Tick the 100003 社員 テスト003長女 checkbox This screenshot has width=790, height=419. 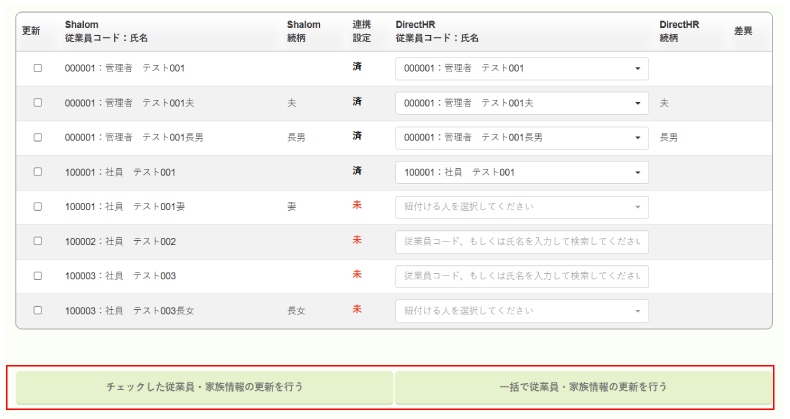coord(38,310)
